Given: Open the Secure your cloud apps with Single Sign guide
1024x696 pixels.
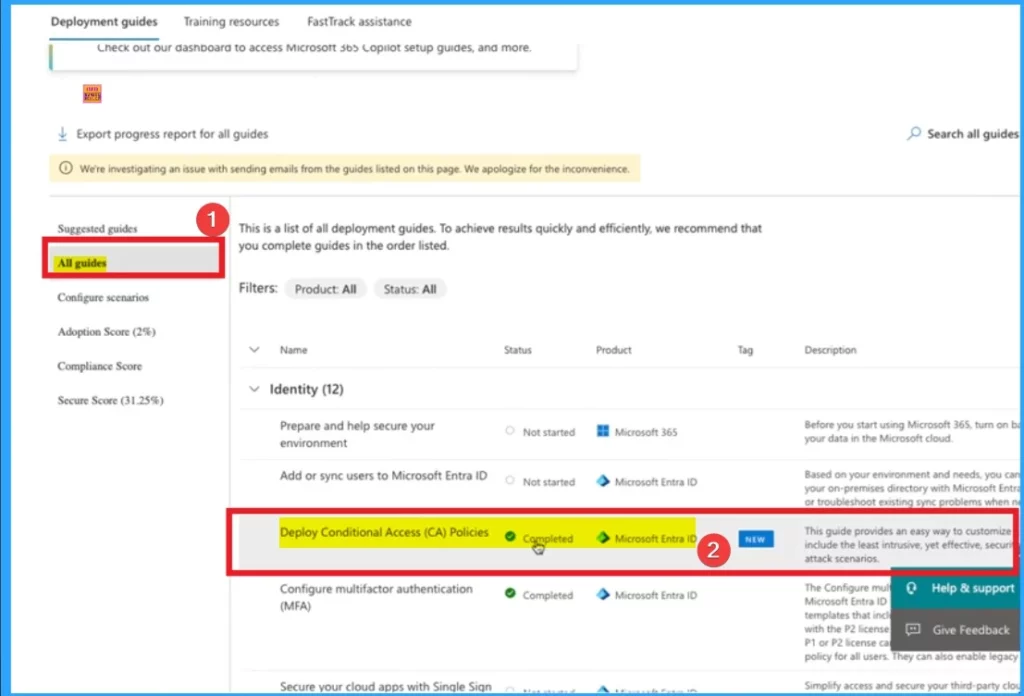Looking at the screenshot, I should coord(385,686).
